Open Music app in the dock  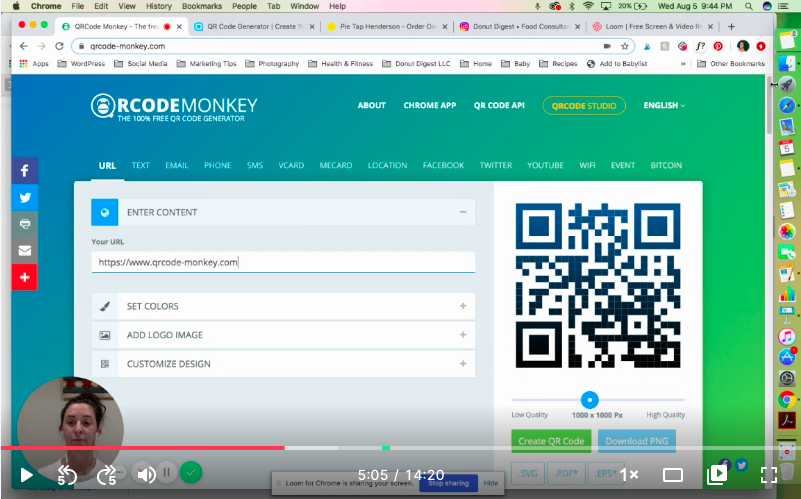[x=787, y=337]
